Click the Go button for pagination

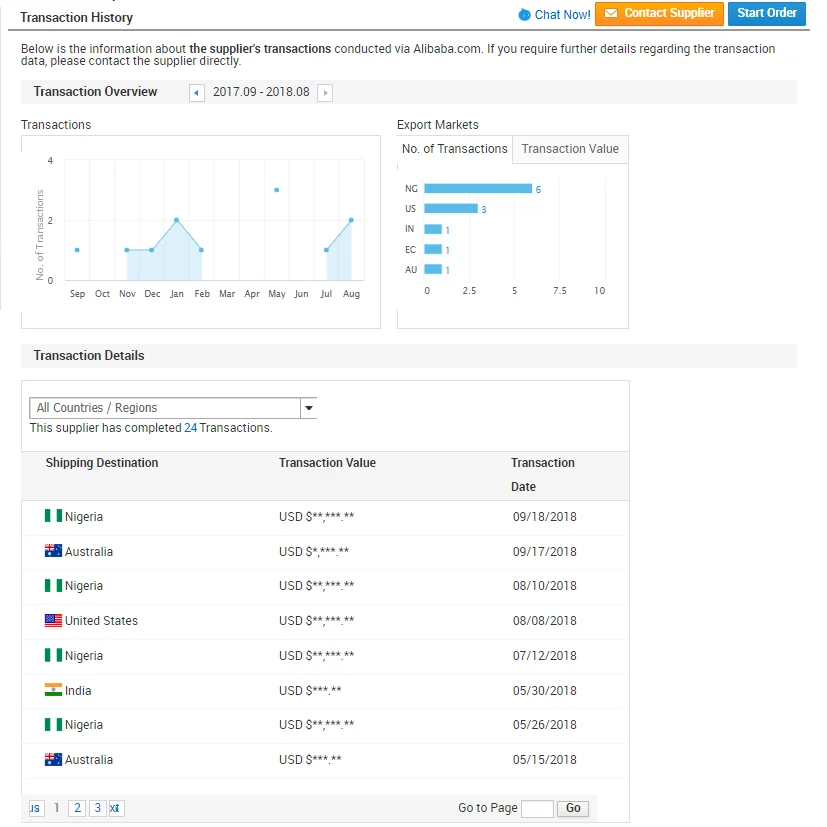click(573, 808)
